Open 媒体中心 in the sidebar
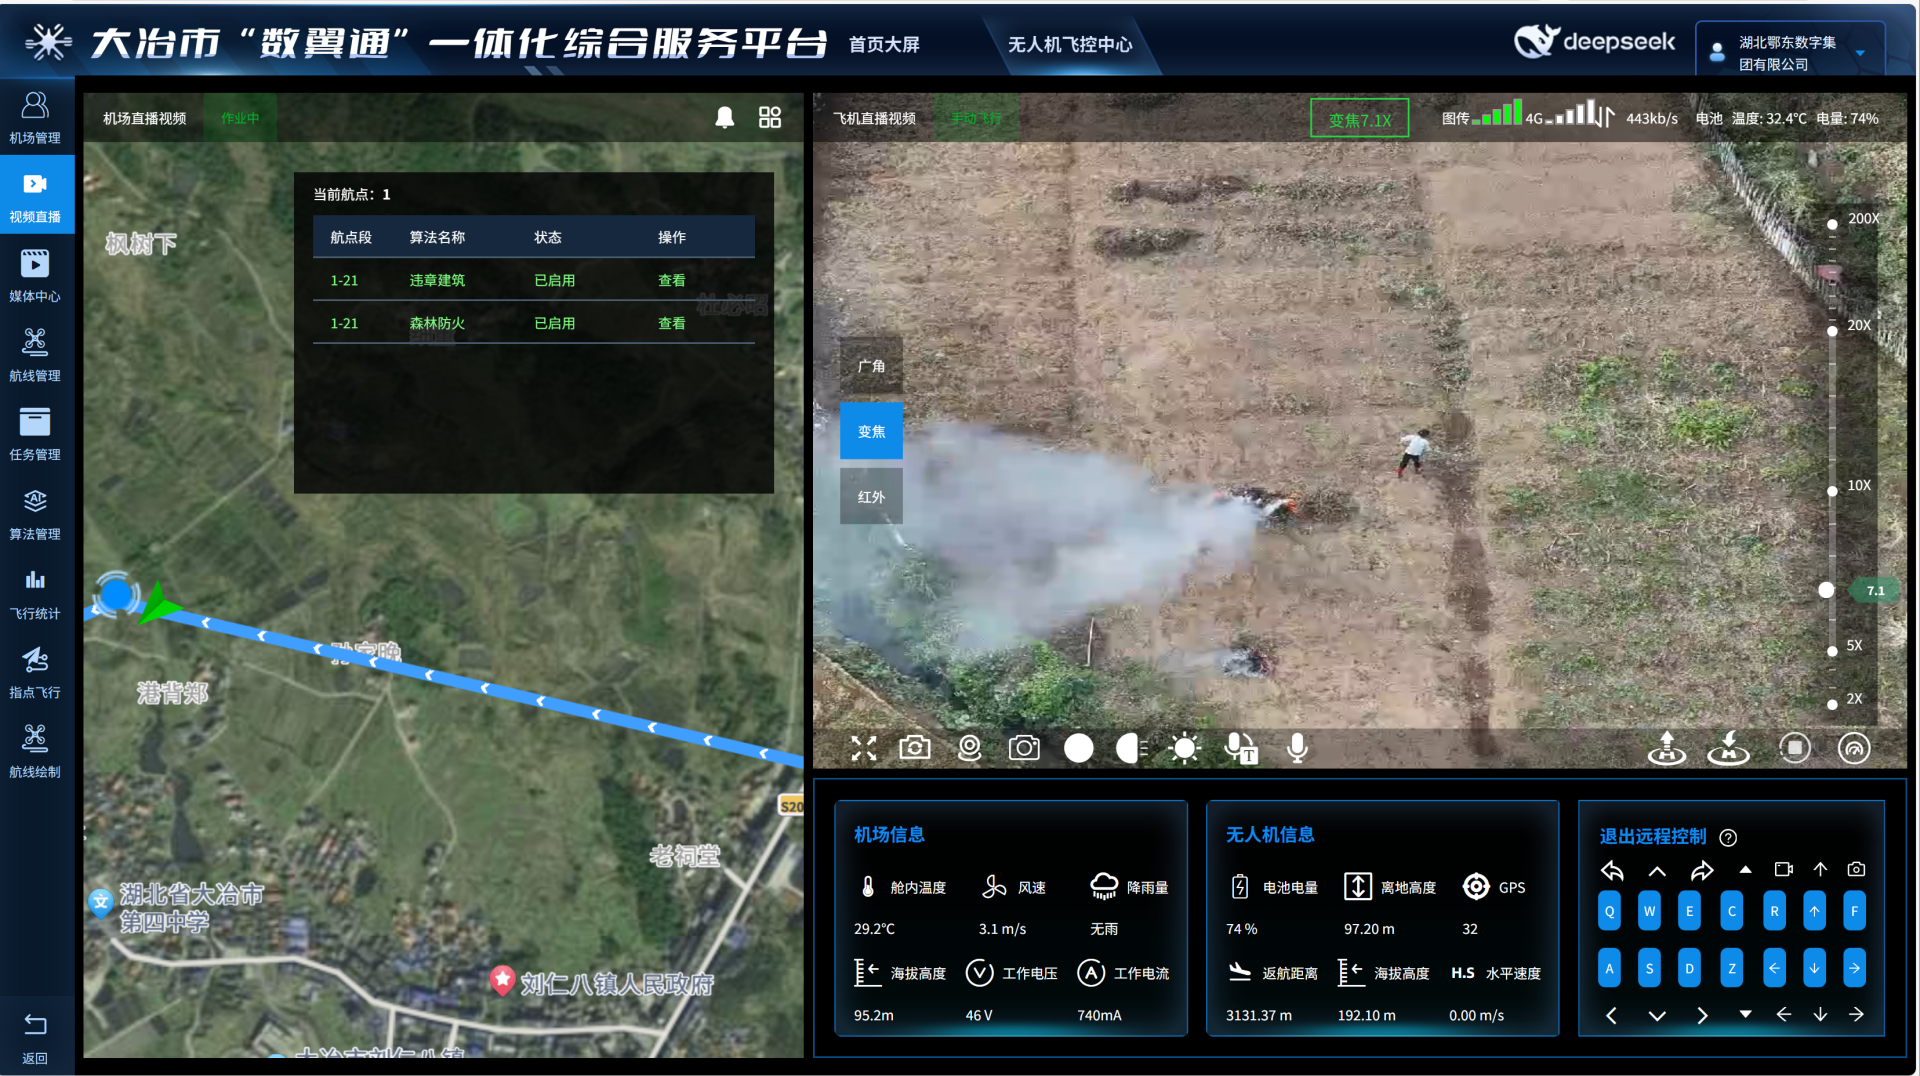 point(35,275)
